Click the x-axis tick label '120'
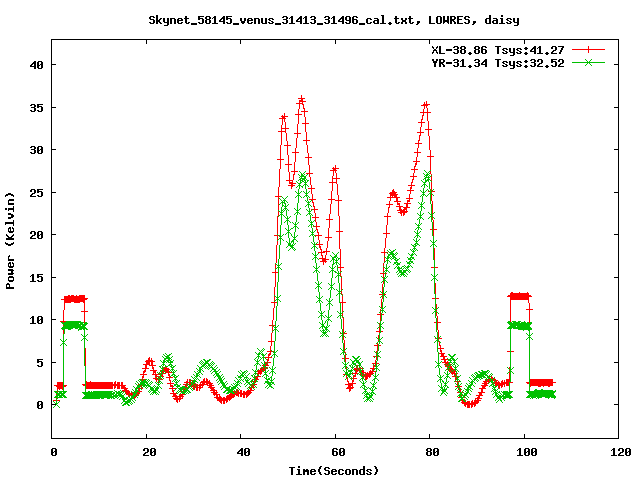 (x=621, y=452)
